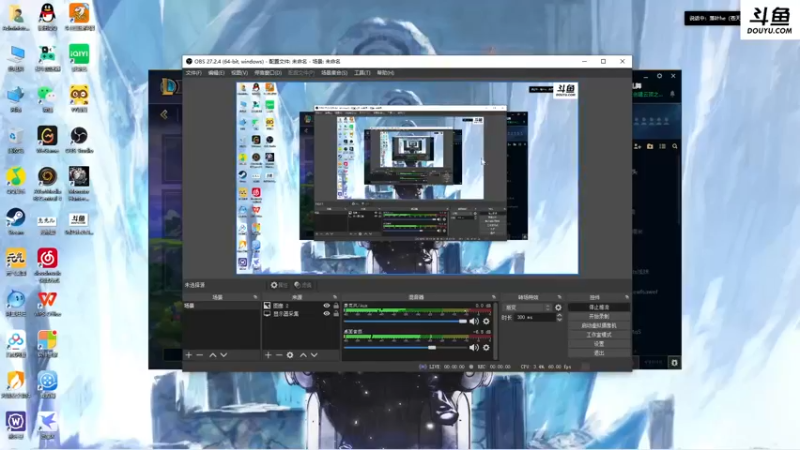This screenshot has width=800, height=450.
Task: Click the search icon in background client
Action: click(x=675, y=146)
